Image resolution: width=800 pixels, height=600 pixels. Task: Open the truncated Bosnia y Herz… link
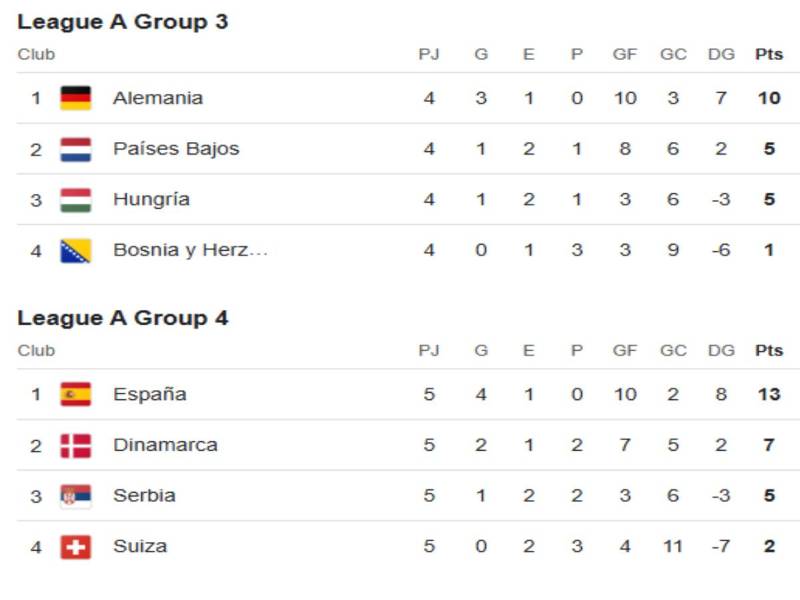coord(190,251)
